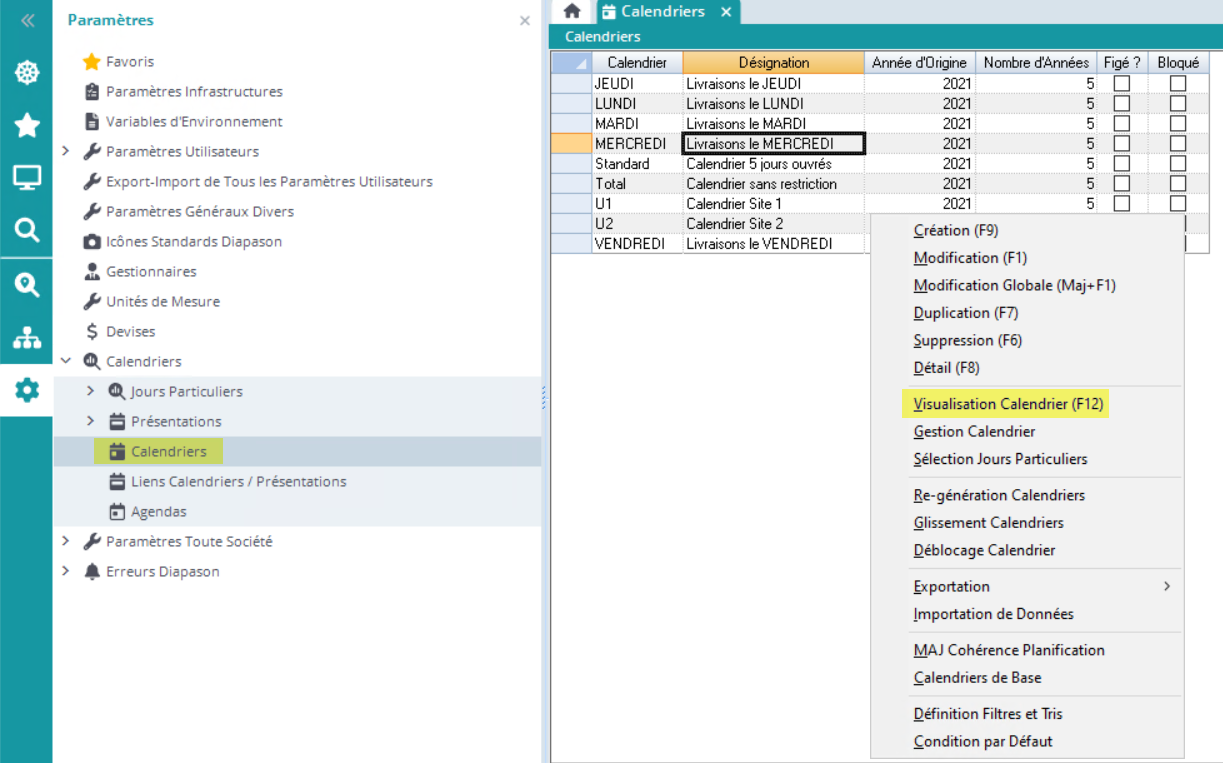
Task: Open the favorites star in left sidebar
Action: point(26,125)
